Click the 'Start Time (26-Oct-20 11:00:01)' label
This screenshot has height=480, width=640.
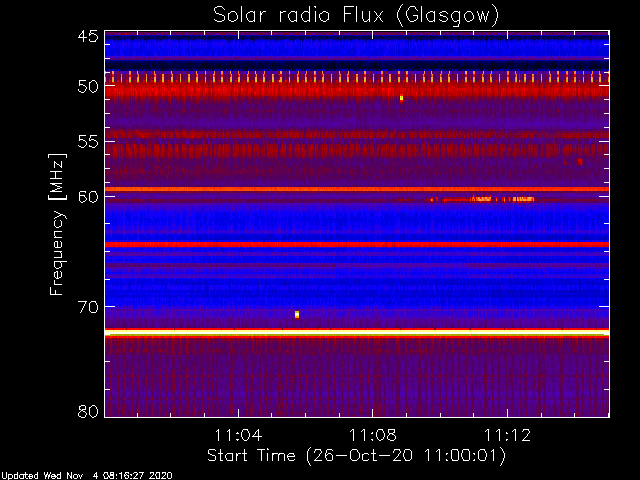(356, 456)
